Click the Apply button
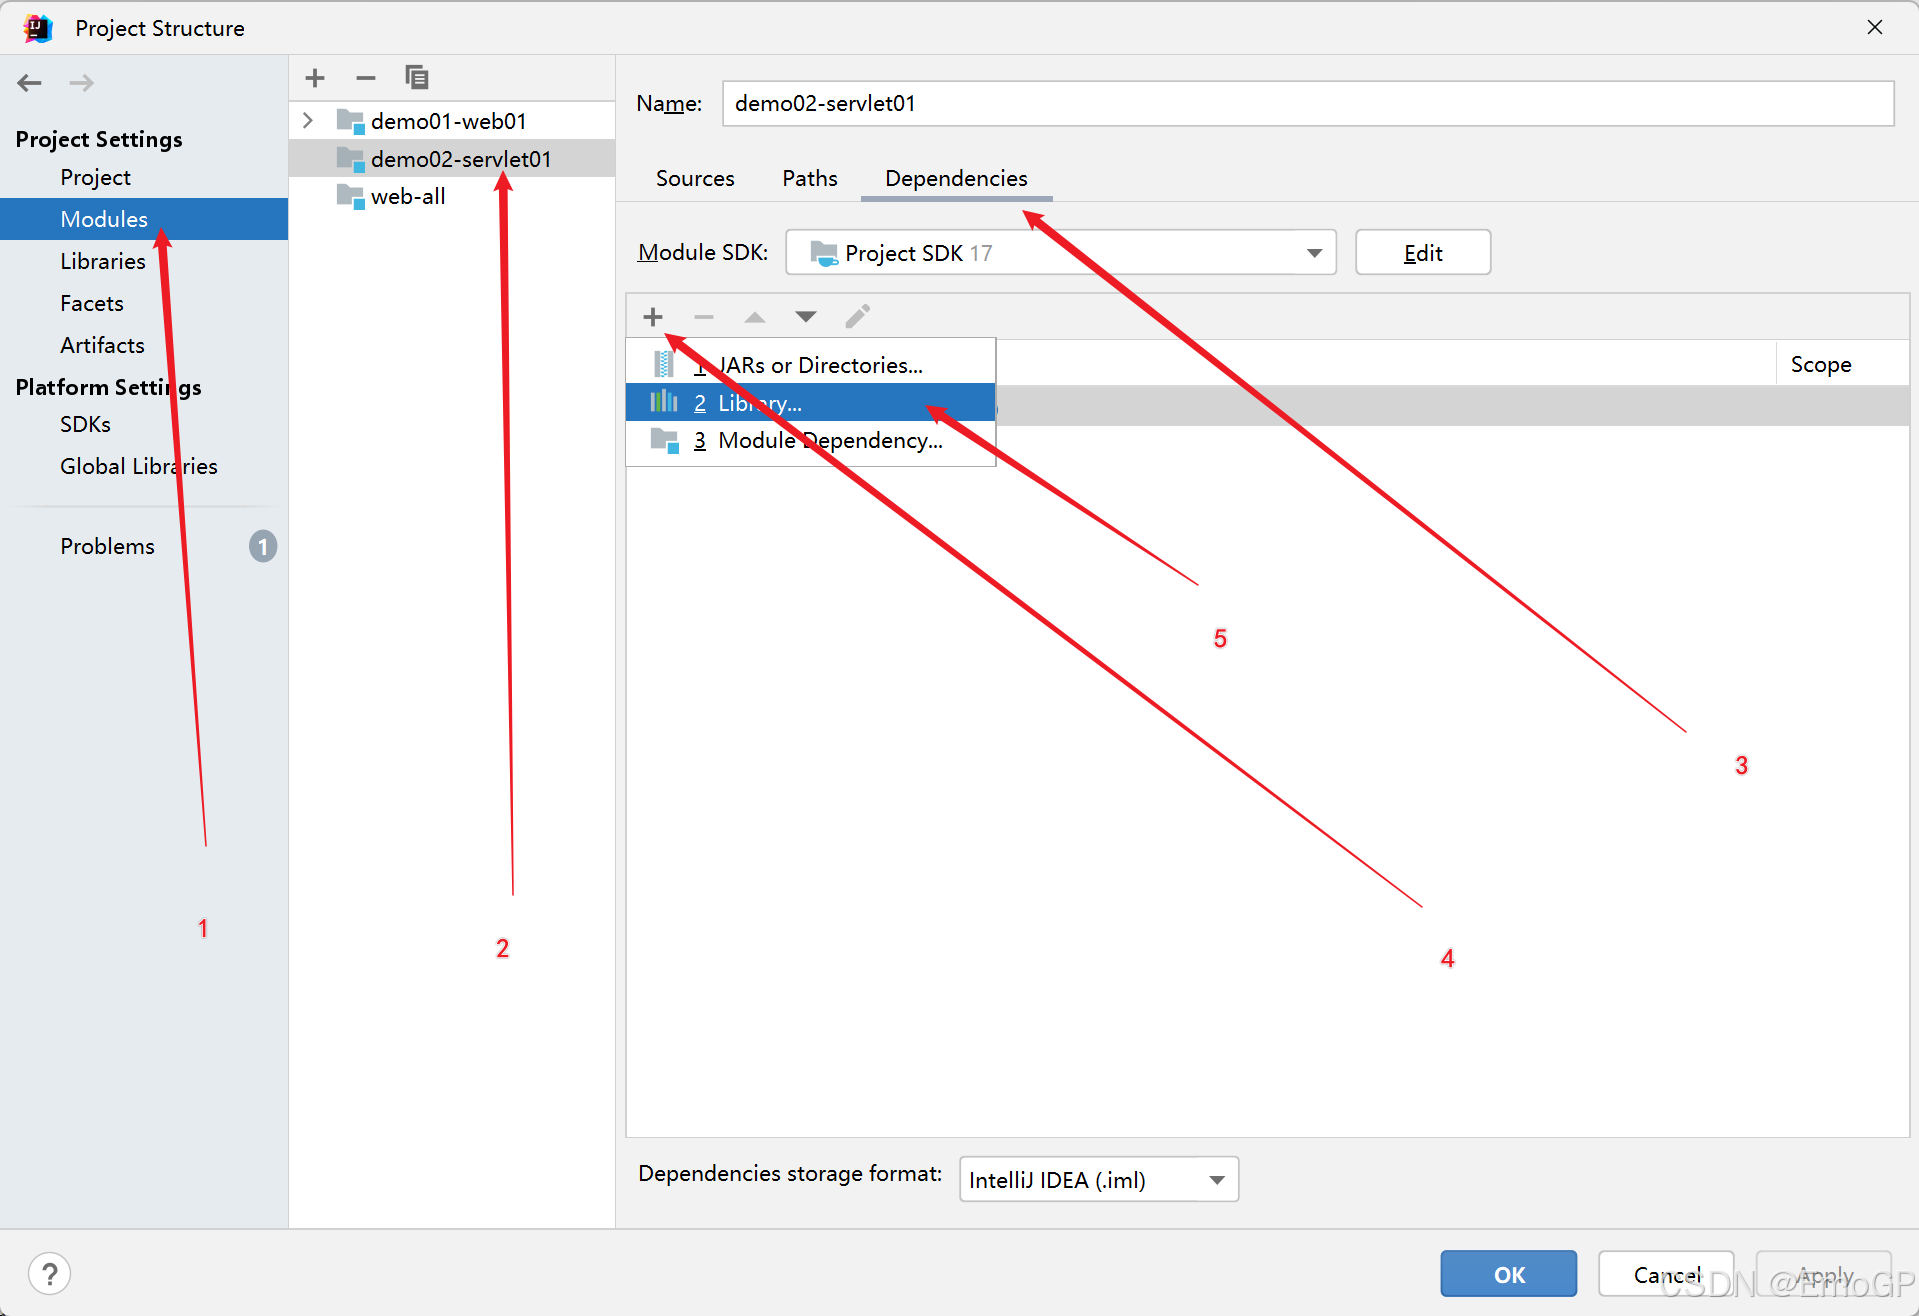 [x=1824, y=1274]
